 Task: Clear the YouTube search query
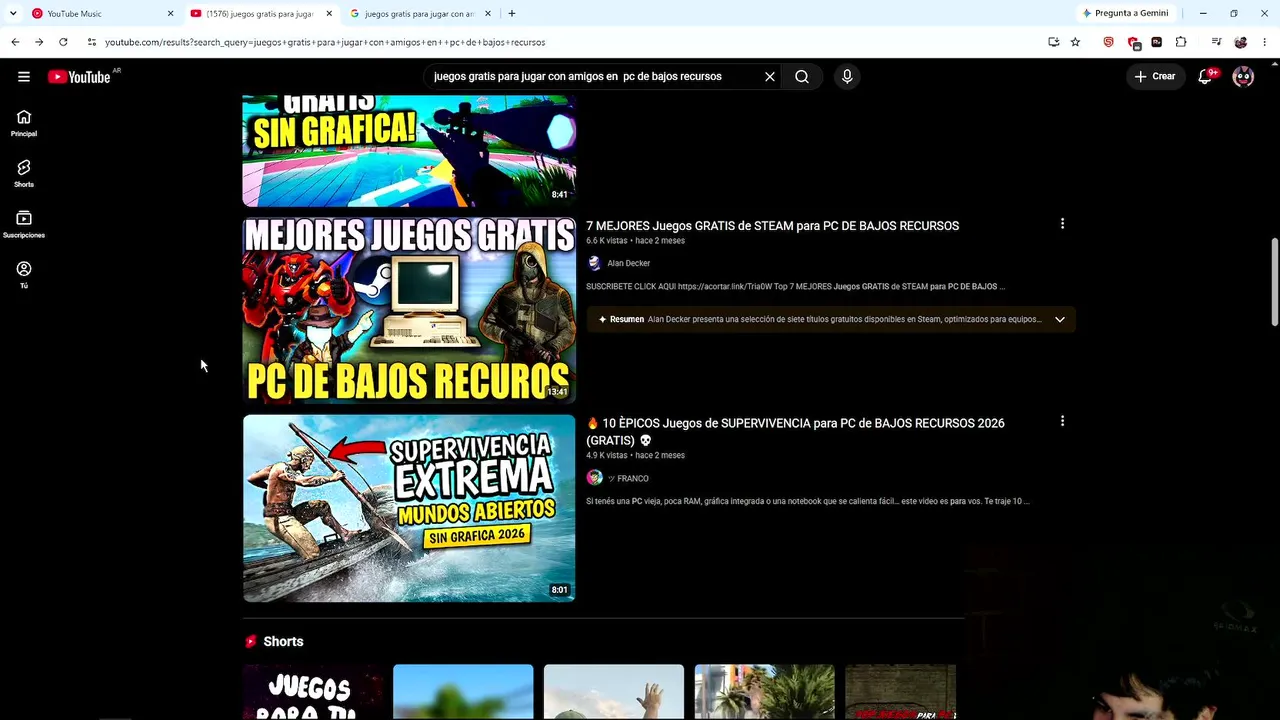point(770,77)
